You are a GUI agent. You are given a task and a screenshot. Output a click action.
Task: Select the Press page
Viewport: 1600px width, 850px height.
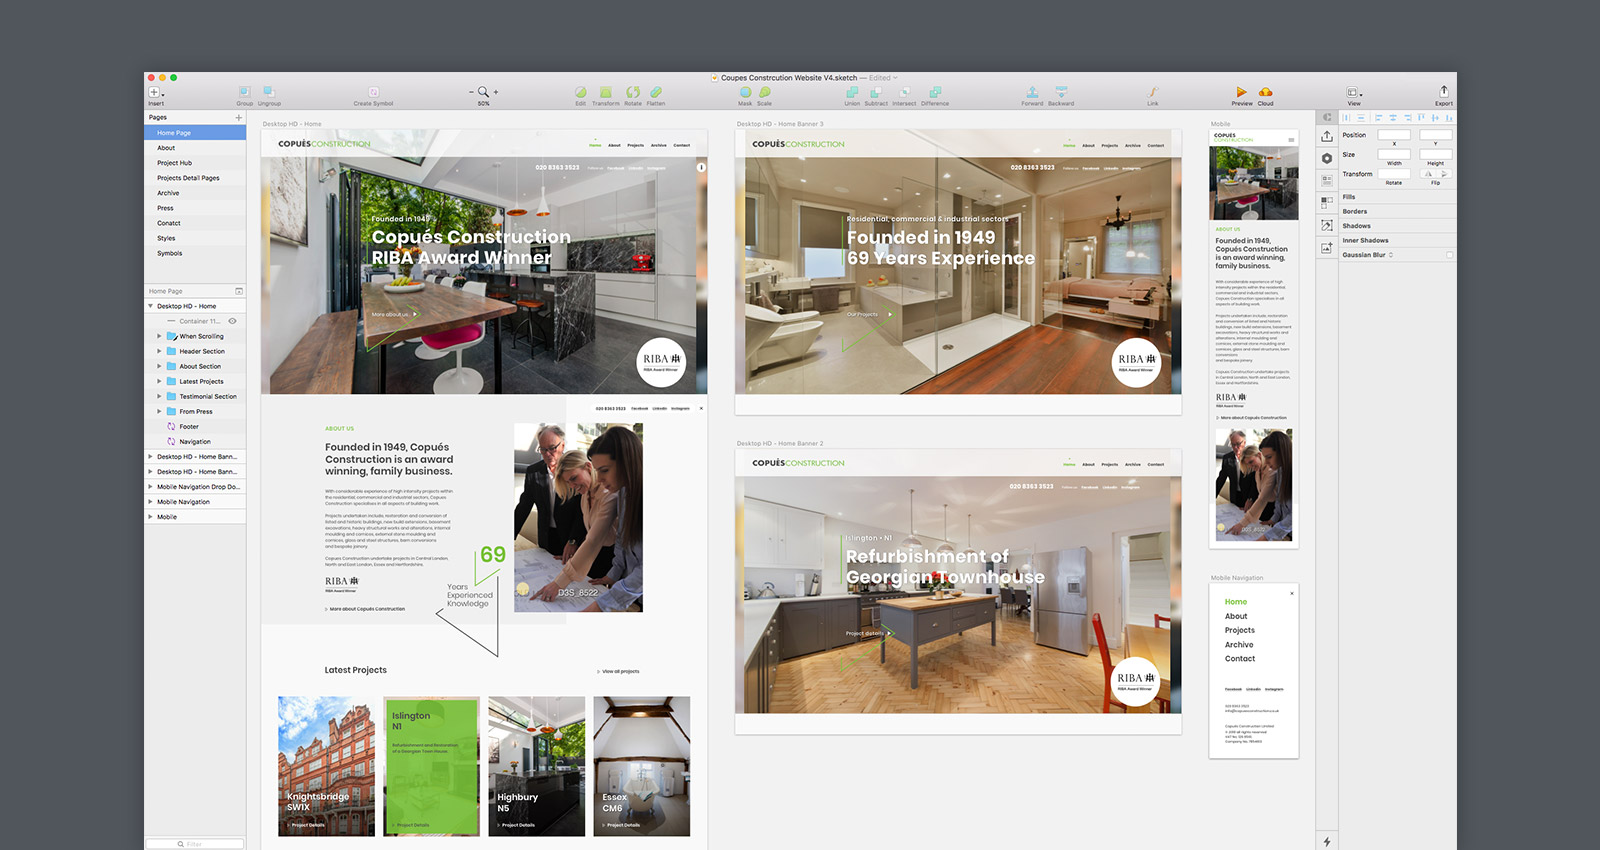195,208
